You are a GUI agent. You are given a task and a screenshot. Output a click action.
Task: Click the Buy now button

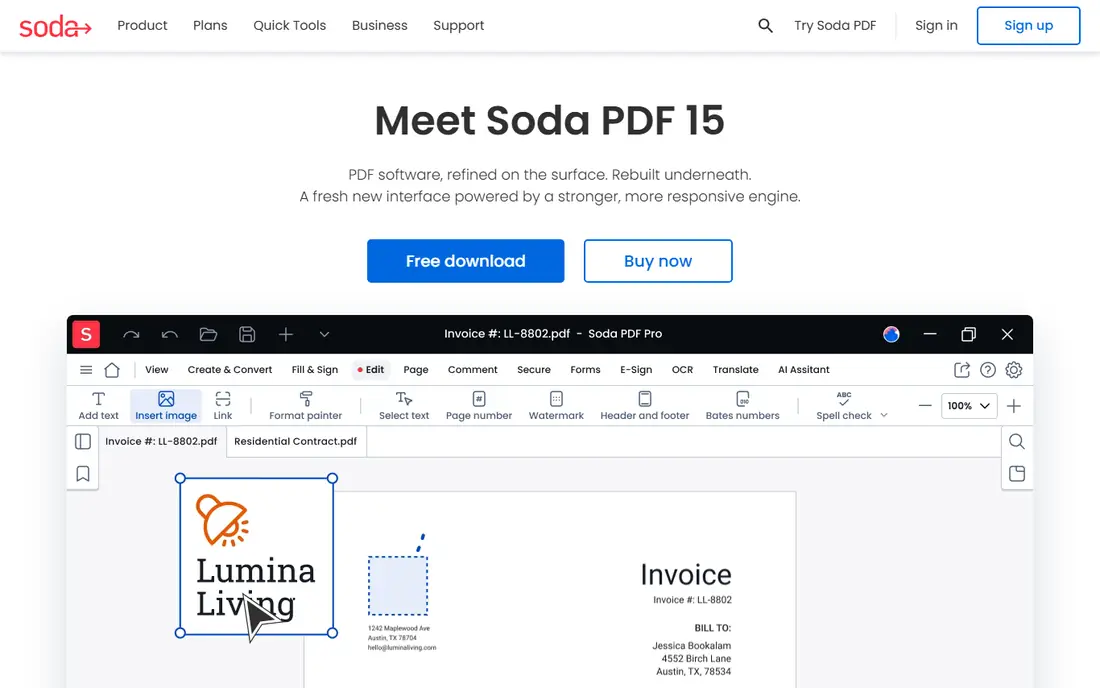(x=658, y=261)
